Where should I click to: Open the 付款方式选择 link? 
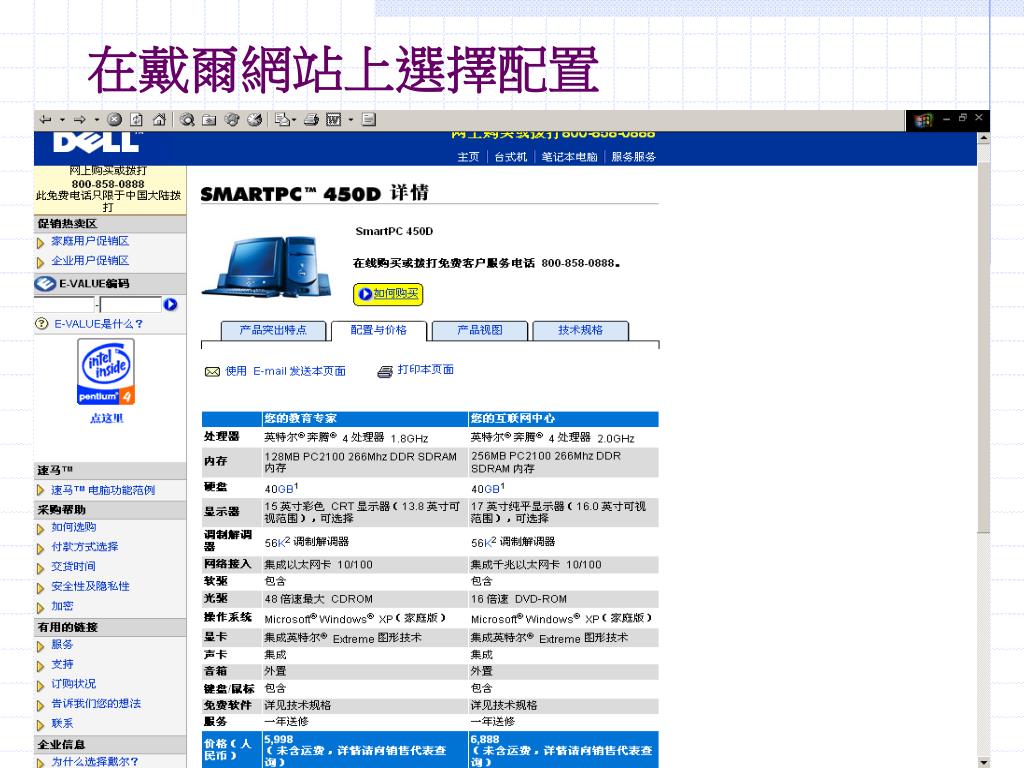[x=85, y=547]
